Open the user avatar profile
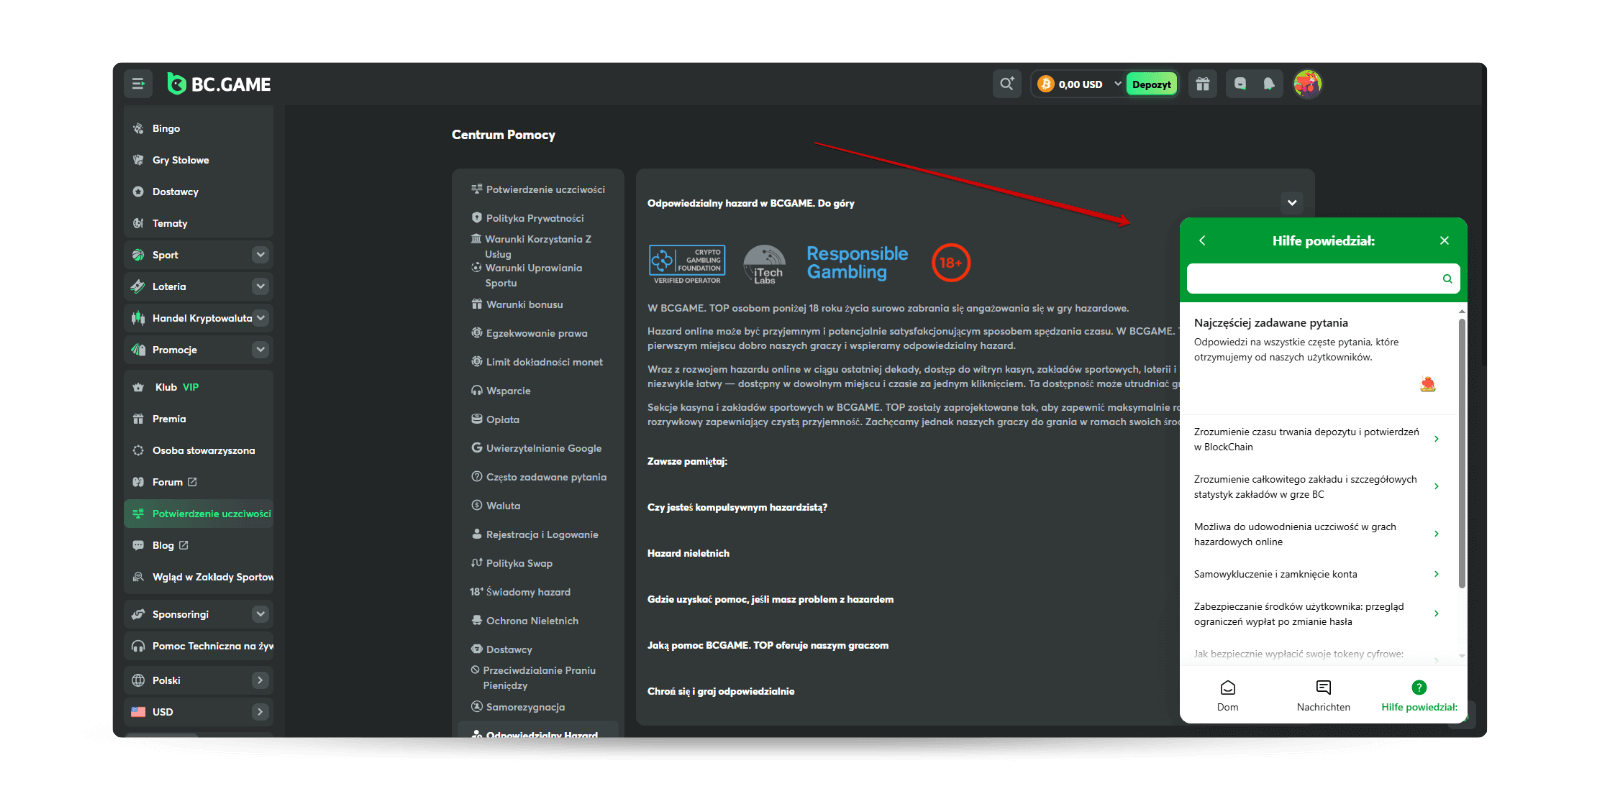 pos(1307,84)
